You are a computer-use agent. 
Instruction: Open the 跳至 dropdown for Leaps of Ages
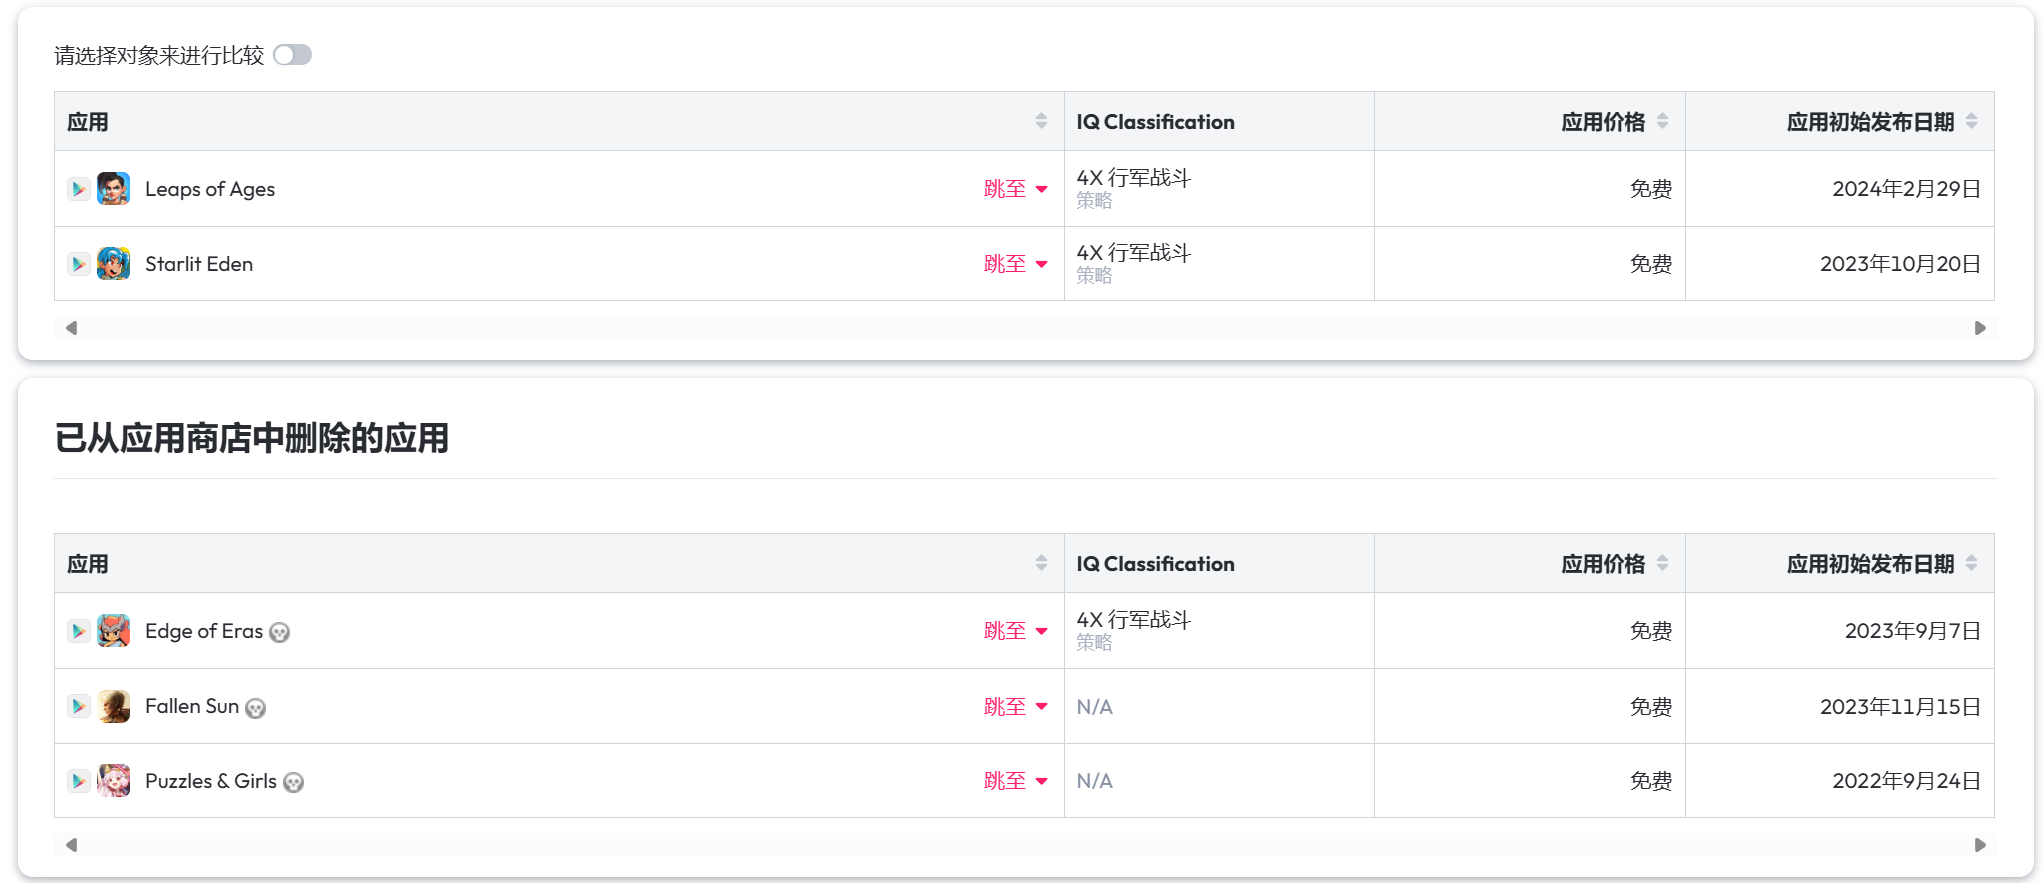point(1015,189)
